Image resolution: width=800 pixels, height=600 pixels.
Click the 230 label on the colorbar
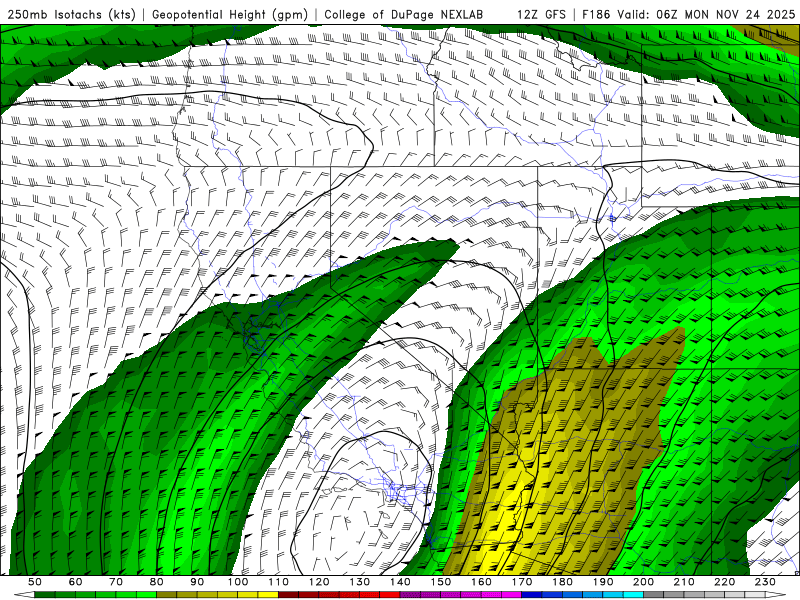765,582
